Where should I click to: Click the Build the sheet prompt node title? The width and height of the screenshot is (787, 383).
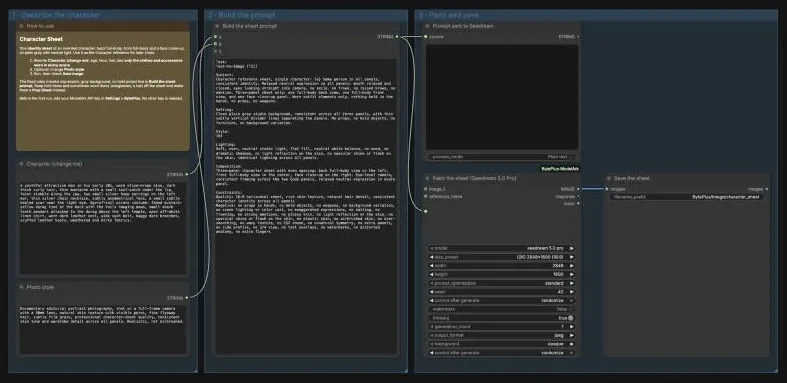point(249,26)
